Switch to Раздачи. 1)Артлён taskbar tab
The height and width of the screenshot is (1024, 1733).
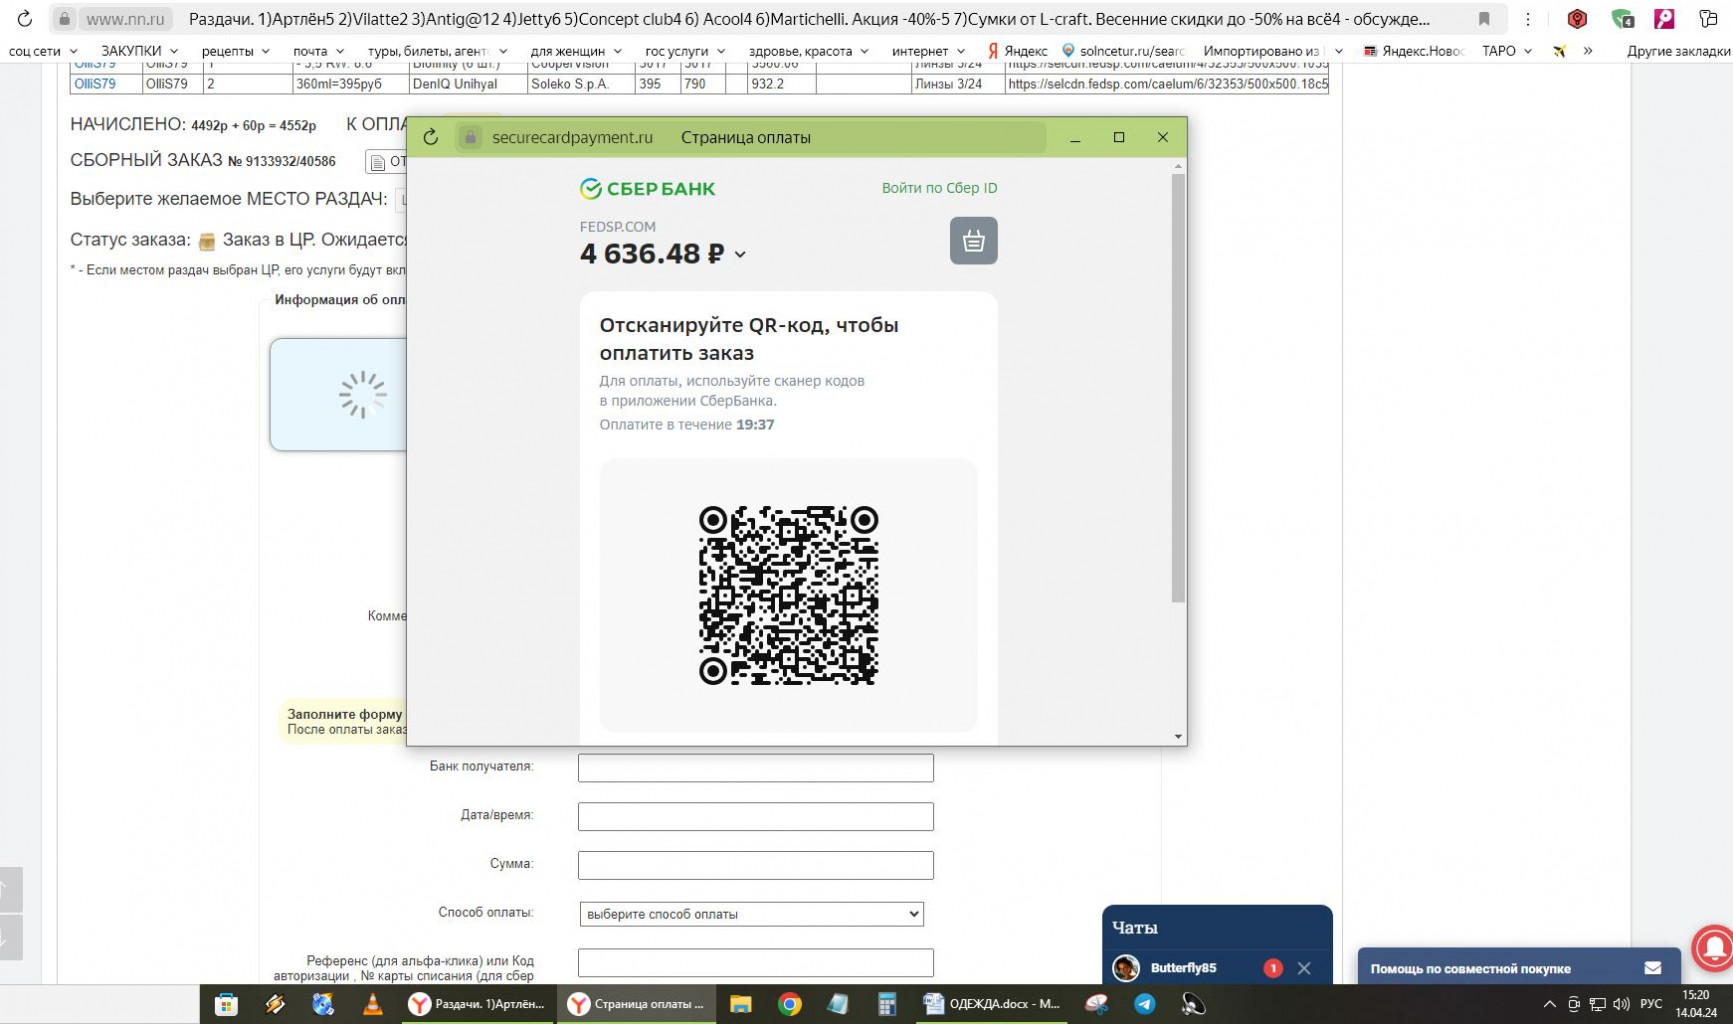(478, 1004)
